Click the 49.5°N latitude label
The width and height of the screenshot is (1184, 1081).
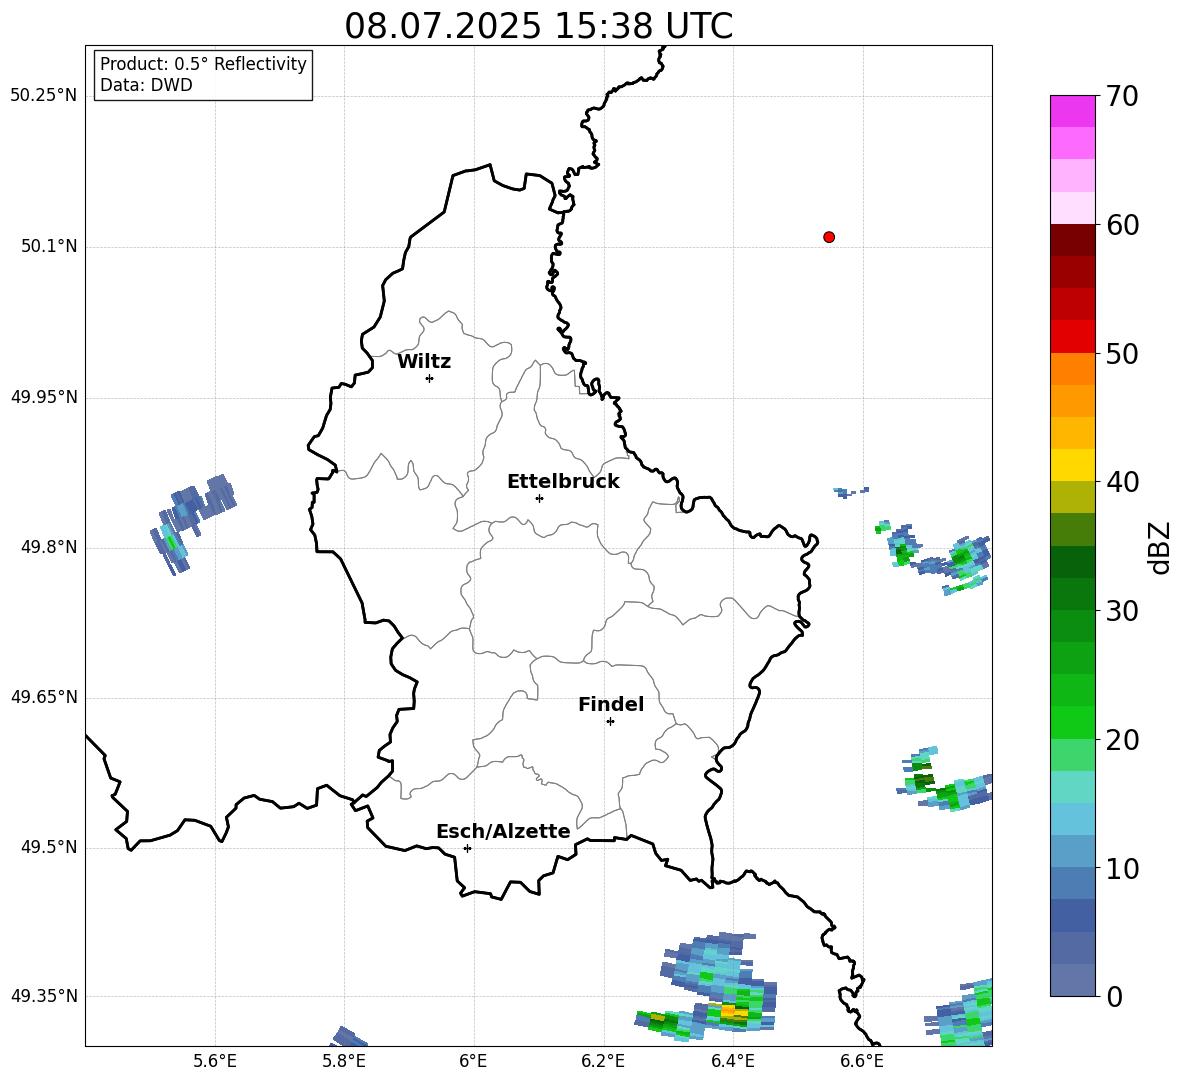pos(49,847)
